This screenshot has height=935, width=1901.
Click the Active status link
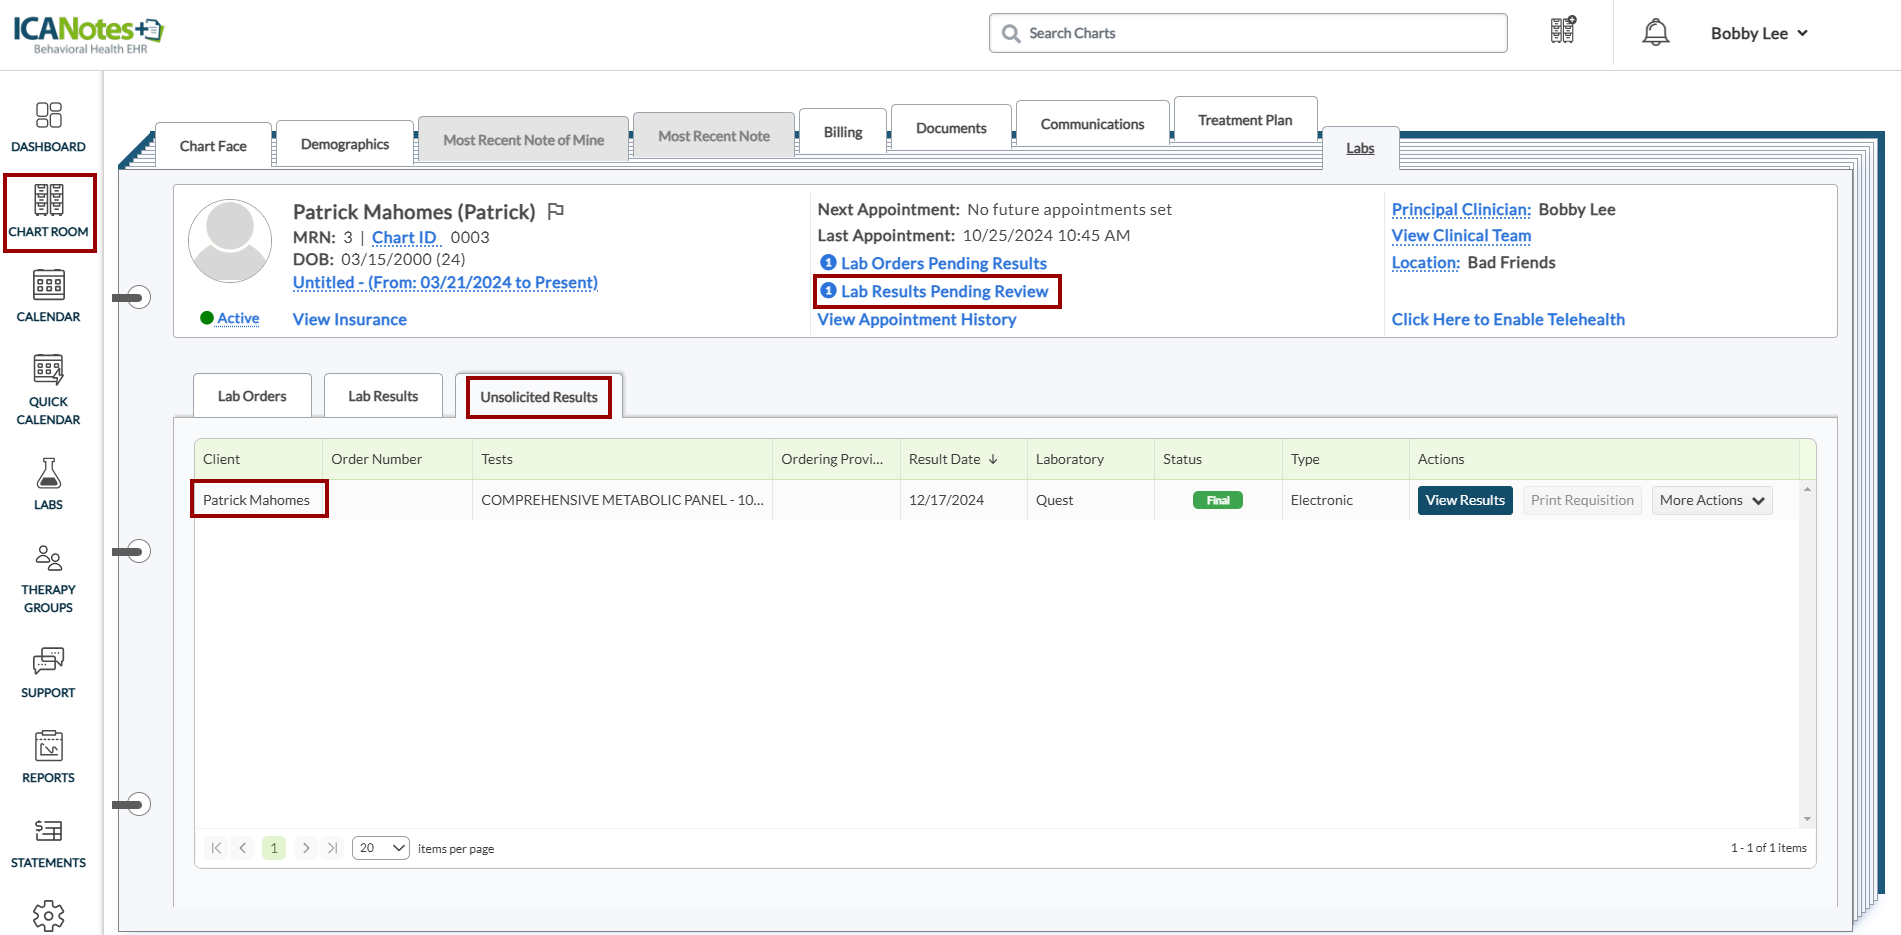[x=238, y=318]
